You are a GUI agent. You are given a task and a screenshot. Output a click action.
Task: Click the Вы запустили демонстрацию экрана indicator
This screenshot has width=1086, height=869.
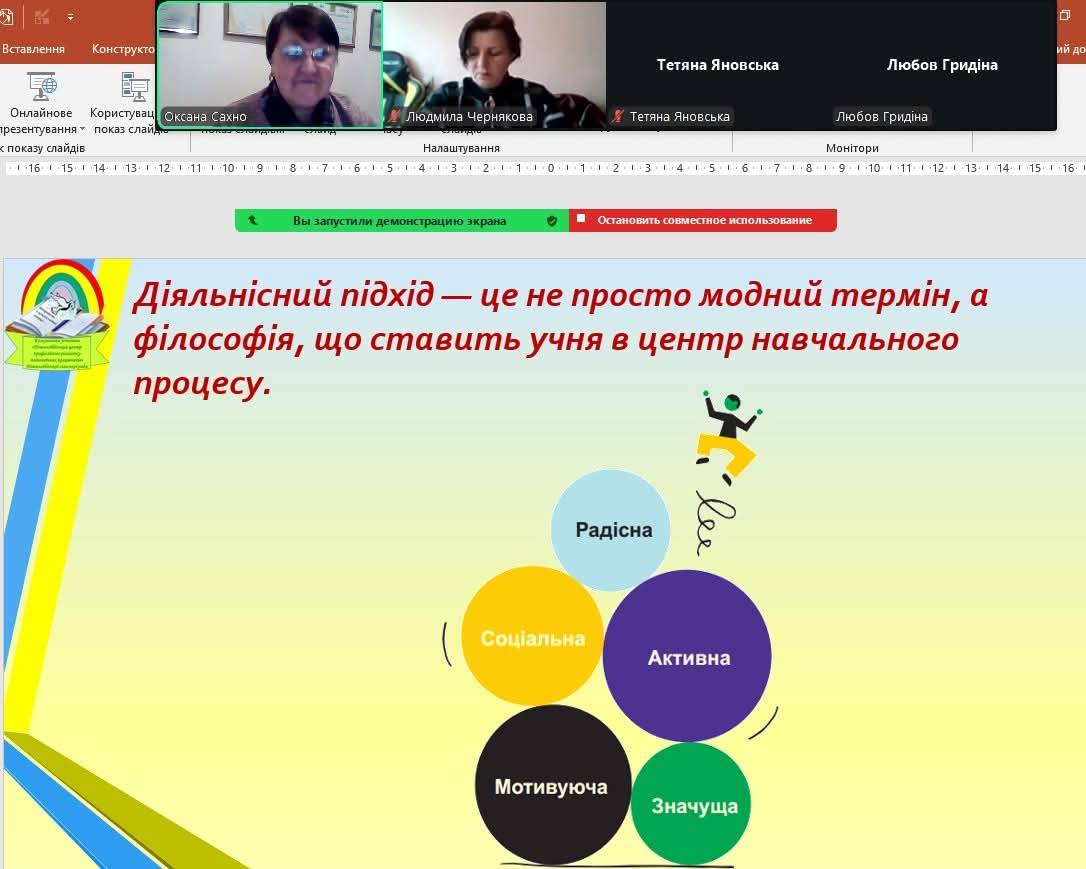(x=399, y=221)
